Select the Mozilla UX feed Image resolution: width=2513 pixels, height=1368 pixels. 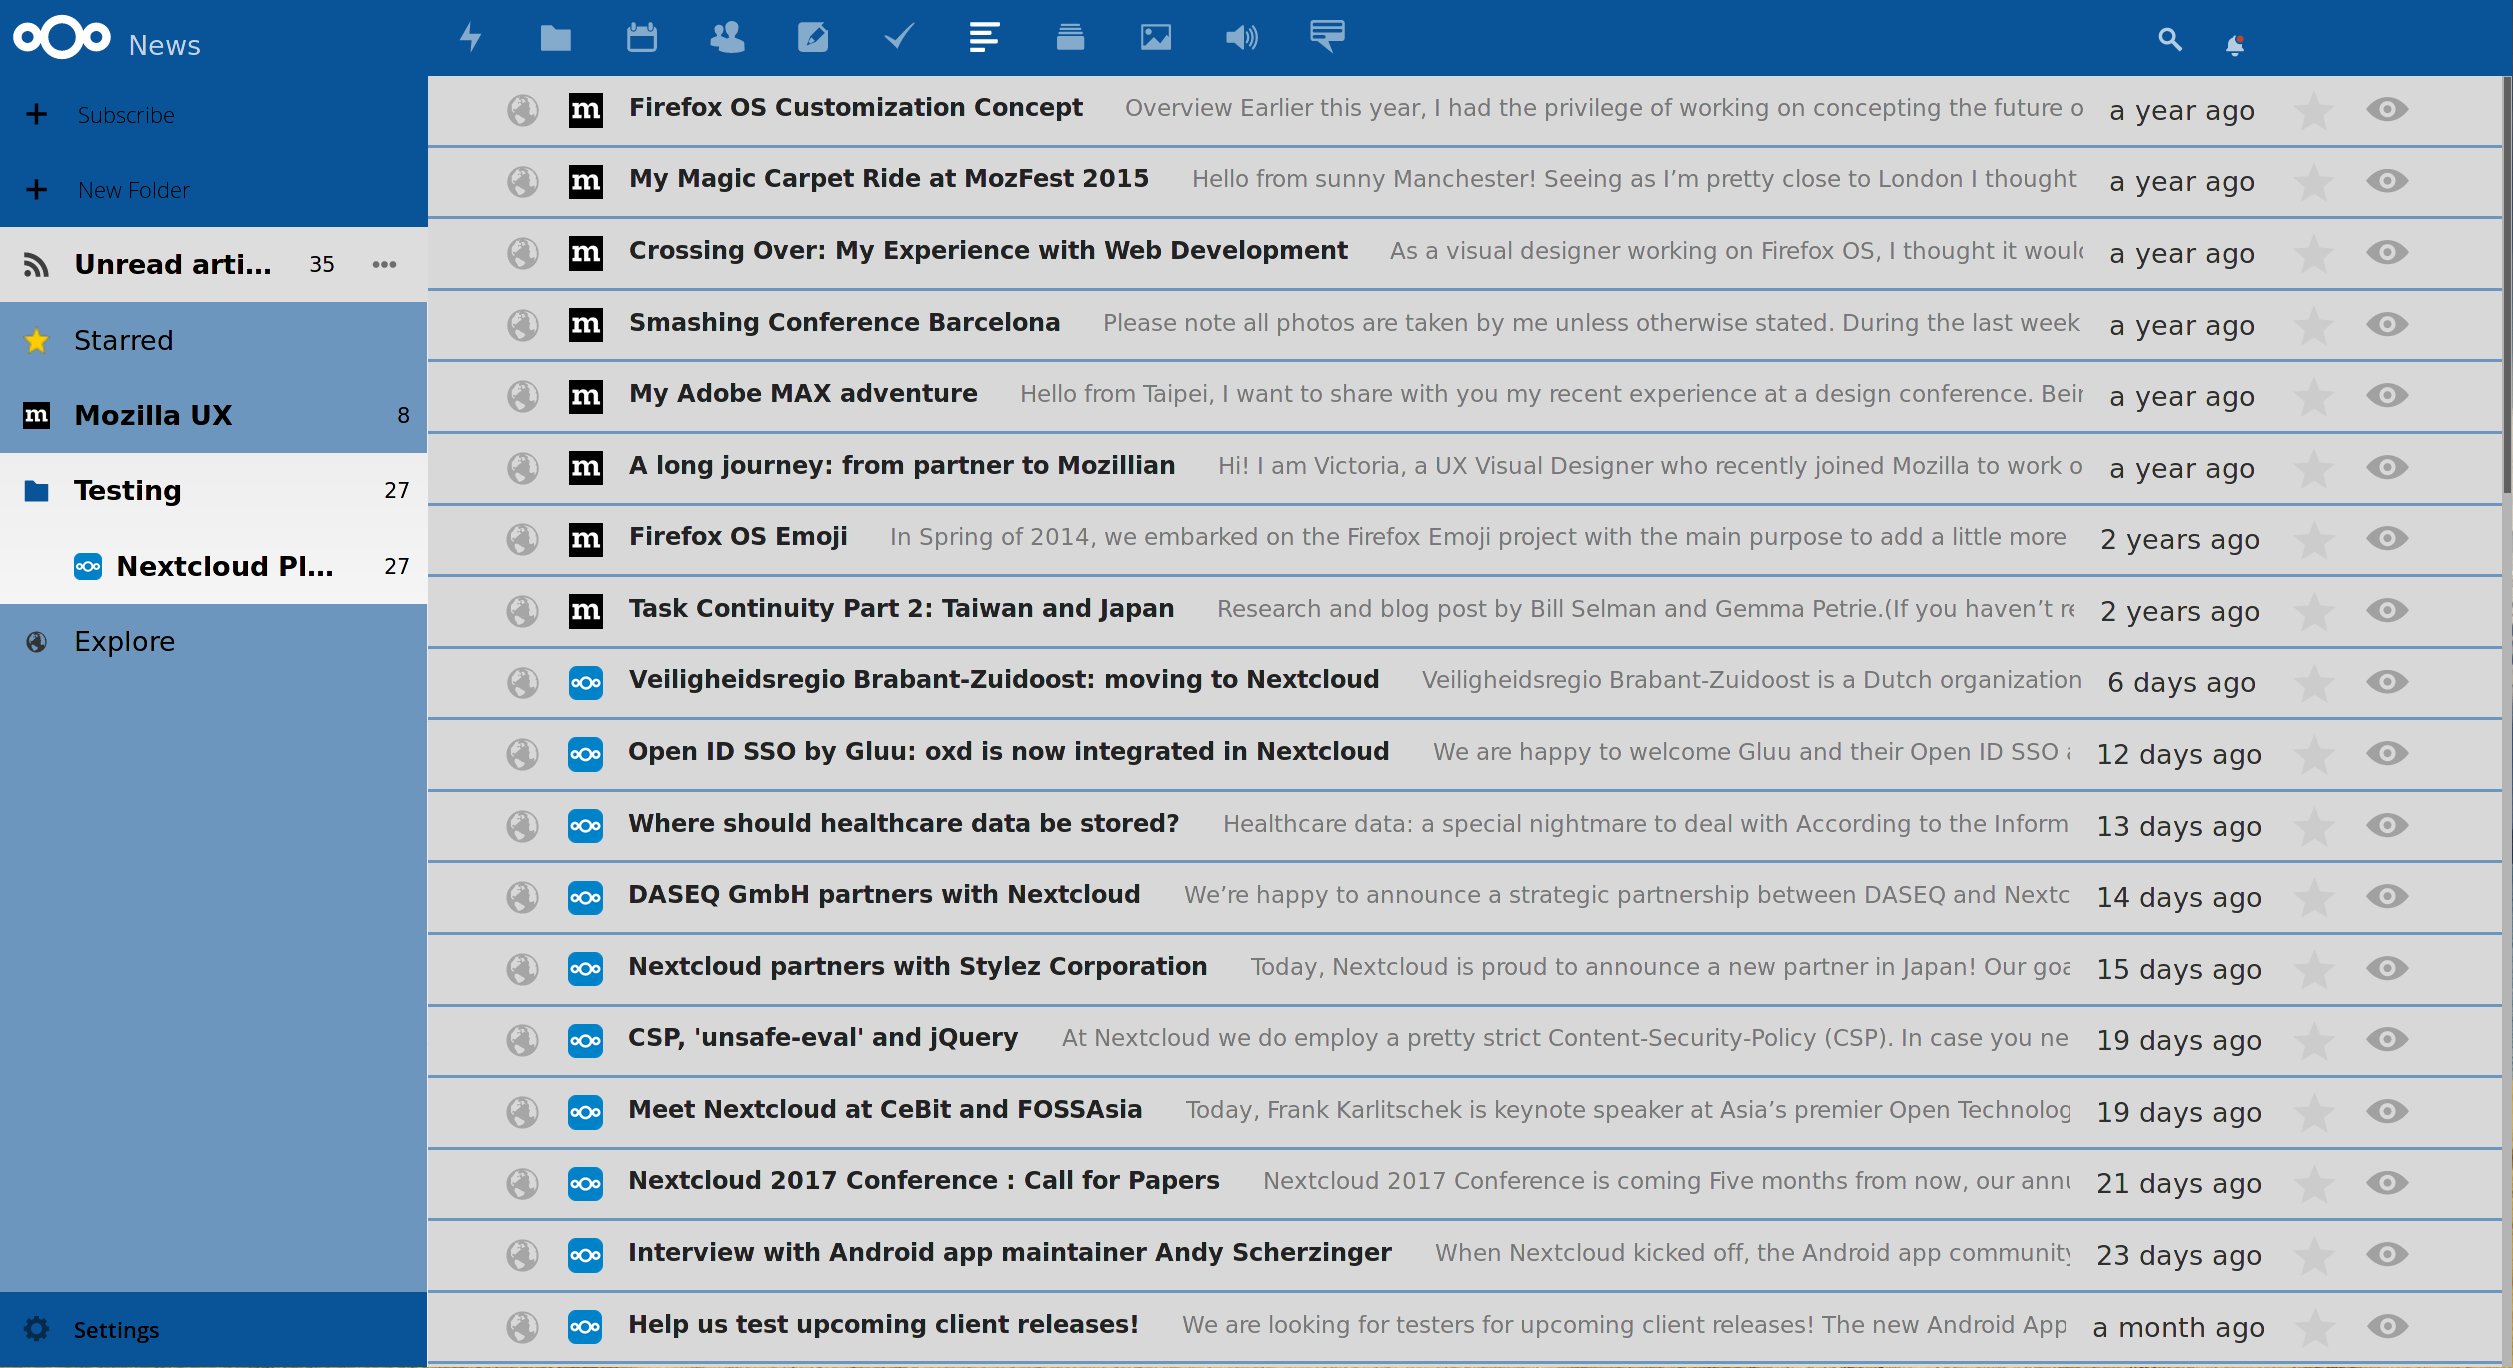click(x=153, y=416)
